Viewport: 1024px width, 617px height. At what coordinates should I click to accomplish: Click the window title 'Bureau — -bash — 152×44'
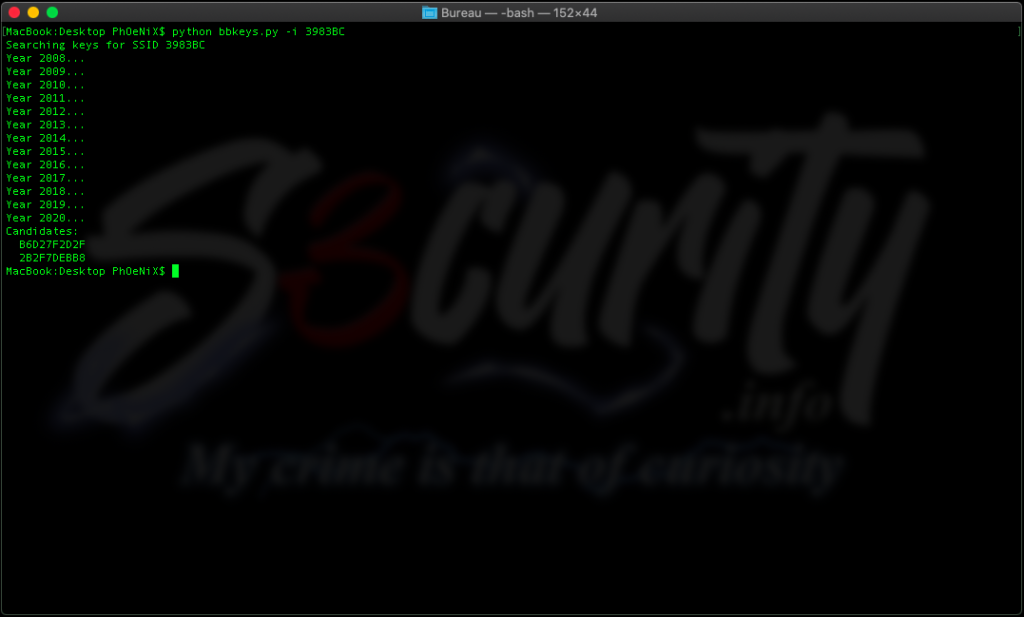tap(519, 12)
